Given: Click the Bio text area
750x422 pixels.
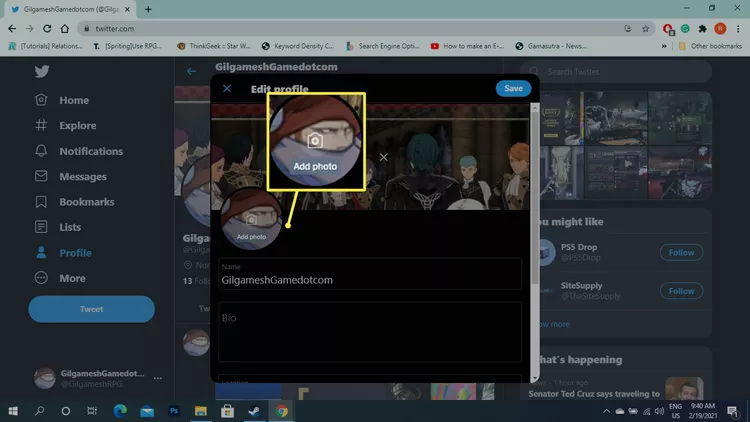Looking at the screenshot, I should (x=370, y=332).
